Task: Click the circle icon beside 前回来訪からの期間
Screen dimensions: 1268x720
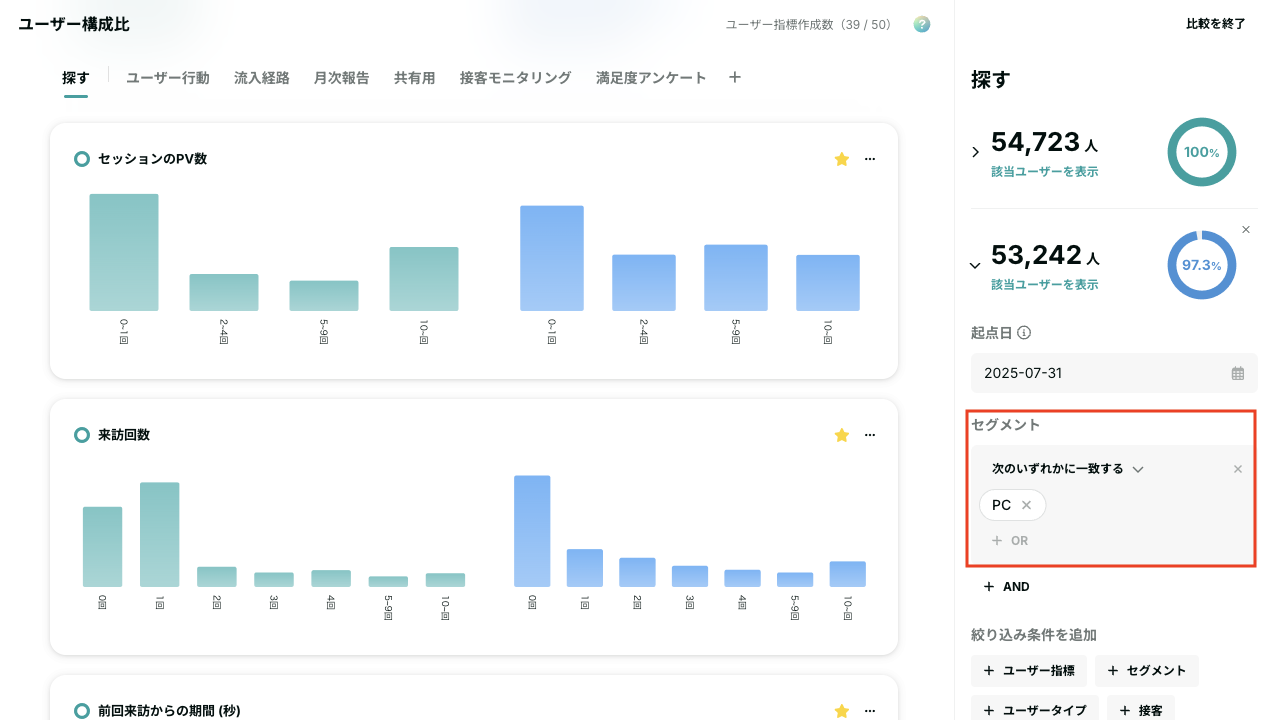Action: pyautogui.click(x=82, y=711)
